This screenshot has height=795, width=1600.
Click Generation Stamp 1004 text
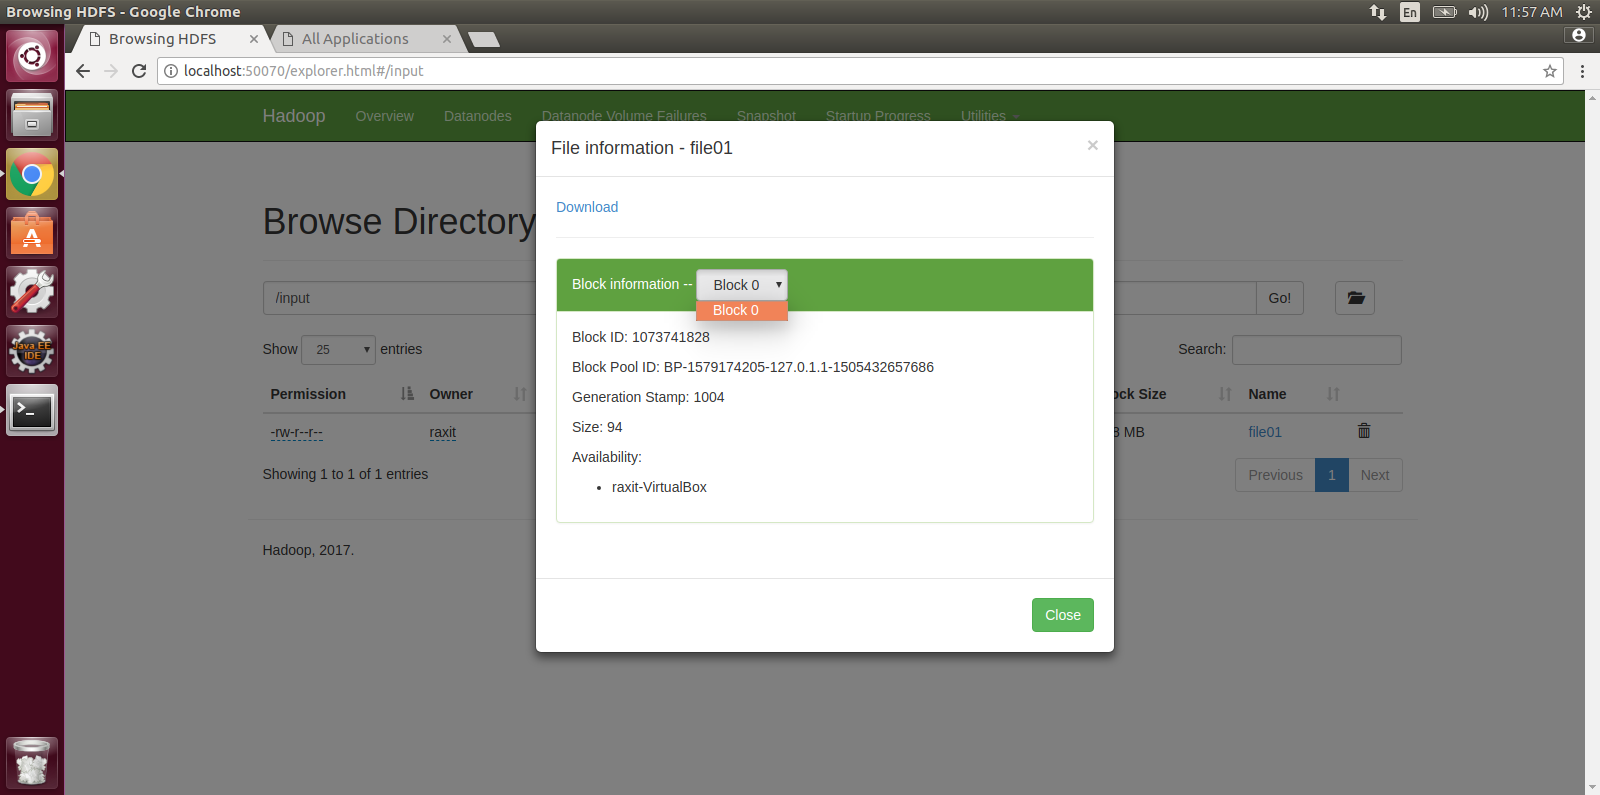[x=648, y=397]
